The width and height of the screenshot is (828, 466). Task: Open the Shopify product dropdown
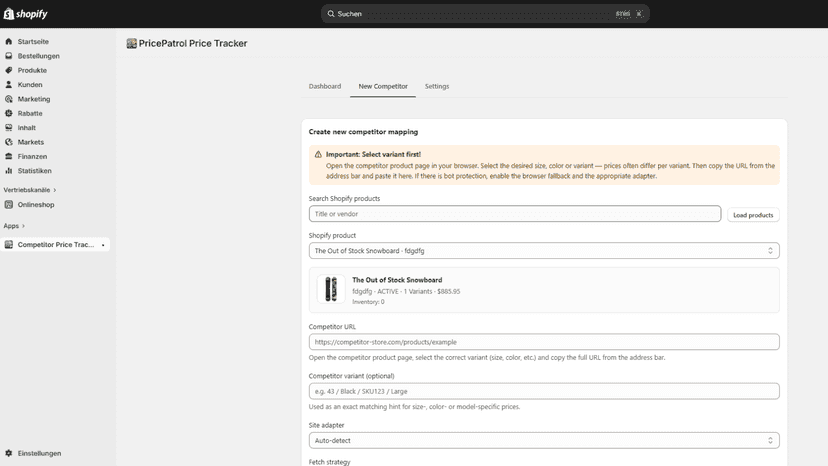pyautogui.click(x=544, y=250)
